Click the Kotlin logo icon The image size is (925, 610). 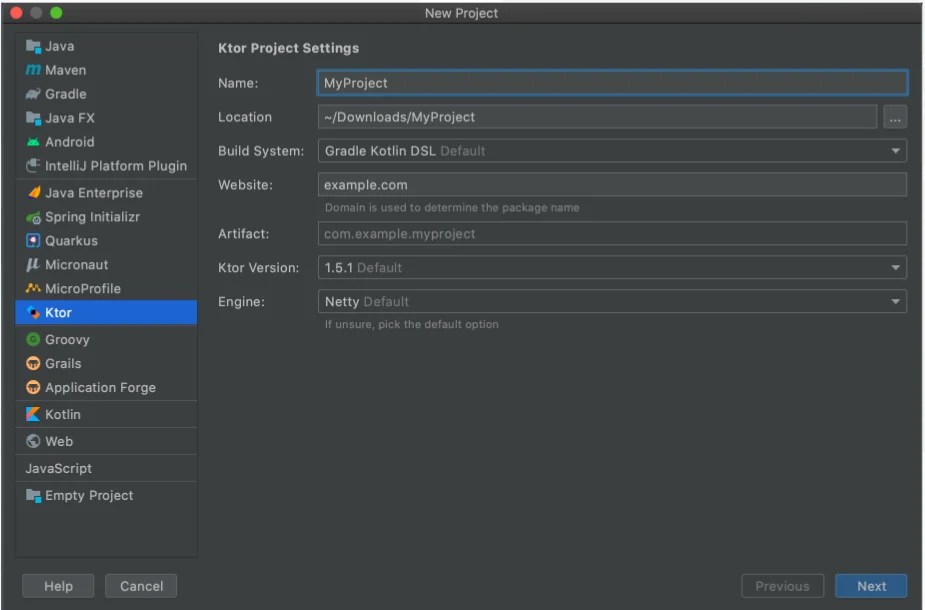point(33,414)
